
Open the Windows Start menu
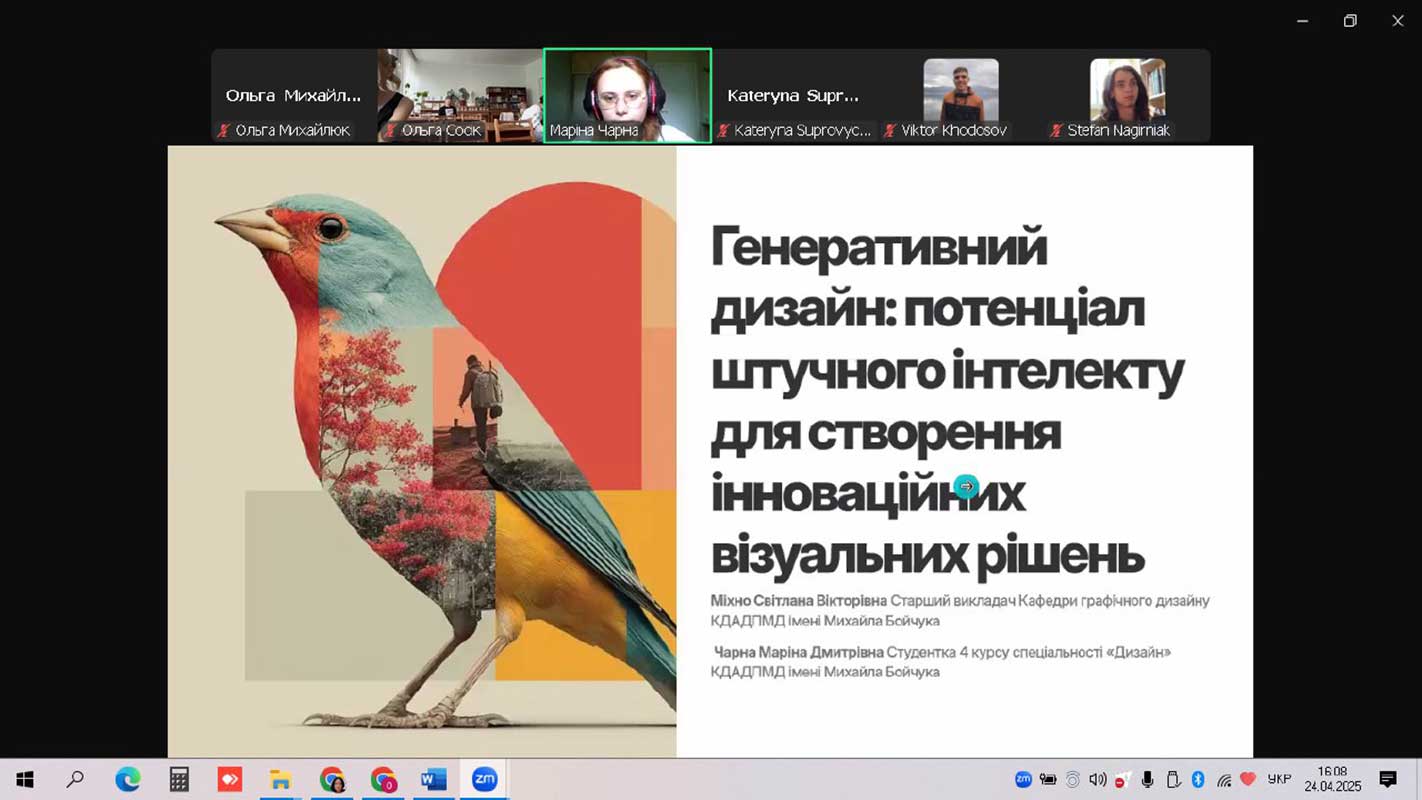click(x=24, y=780)
